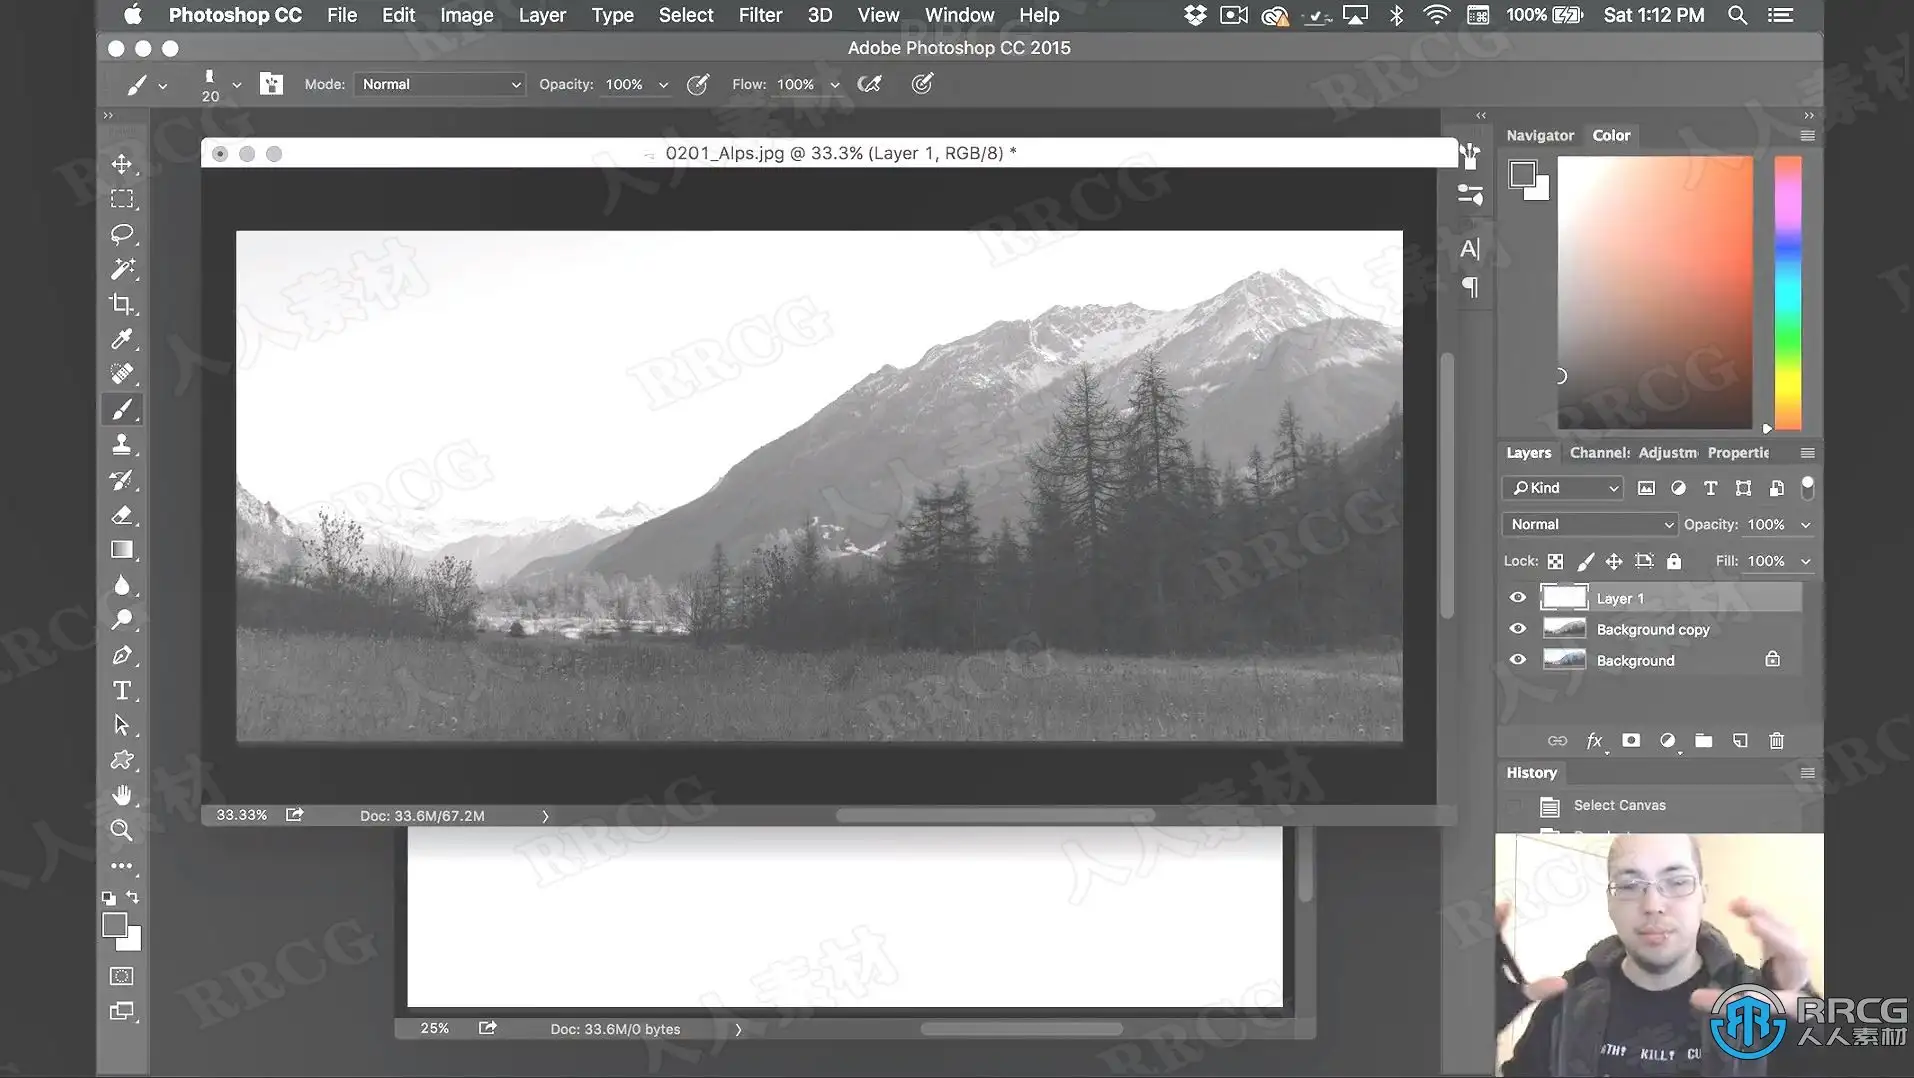Open the brush Mode dropdown
This screenshot has width=1914, height=1078.
click(x=440, y=84)
